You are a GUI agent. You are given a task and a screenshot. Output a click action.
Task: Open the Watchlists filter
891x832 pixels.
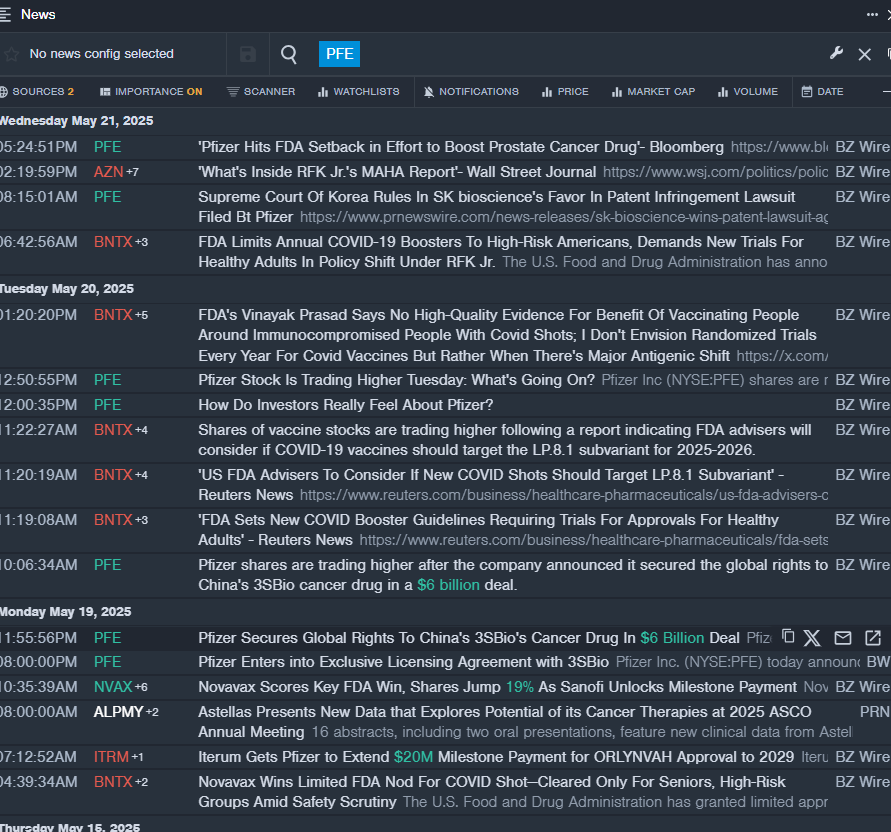tap(359, 91)
